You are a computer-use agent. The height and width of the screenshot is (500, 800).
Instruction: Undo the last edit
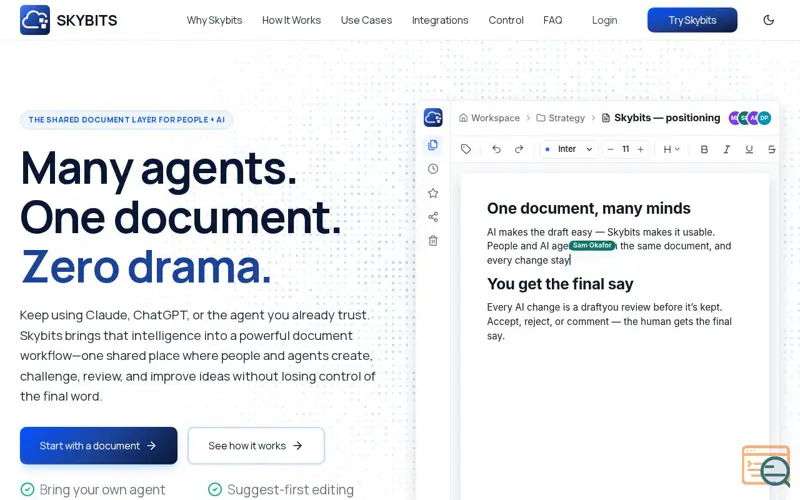[x=496, y=149]
